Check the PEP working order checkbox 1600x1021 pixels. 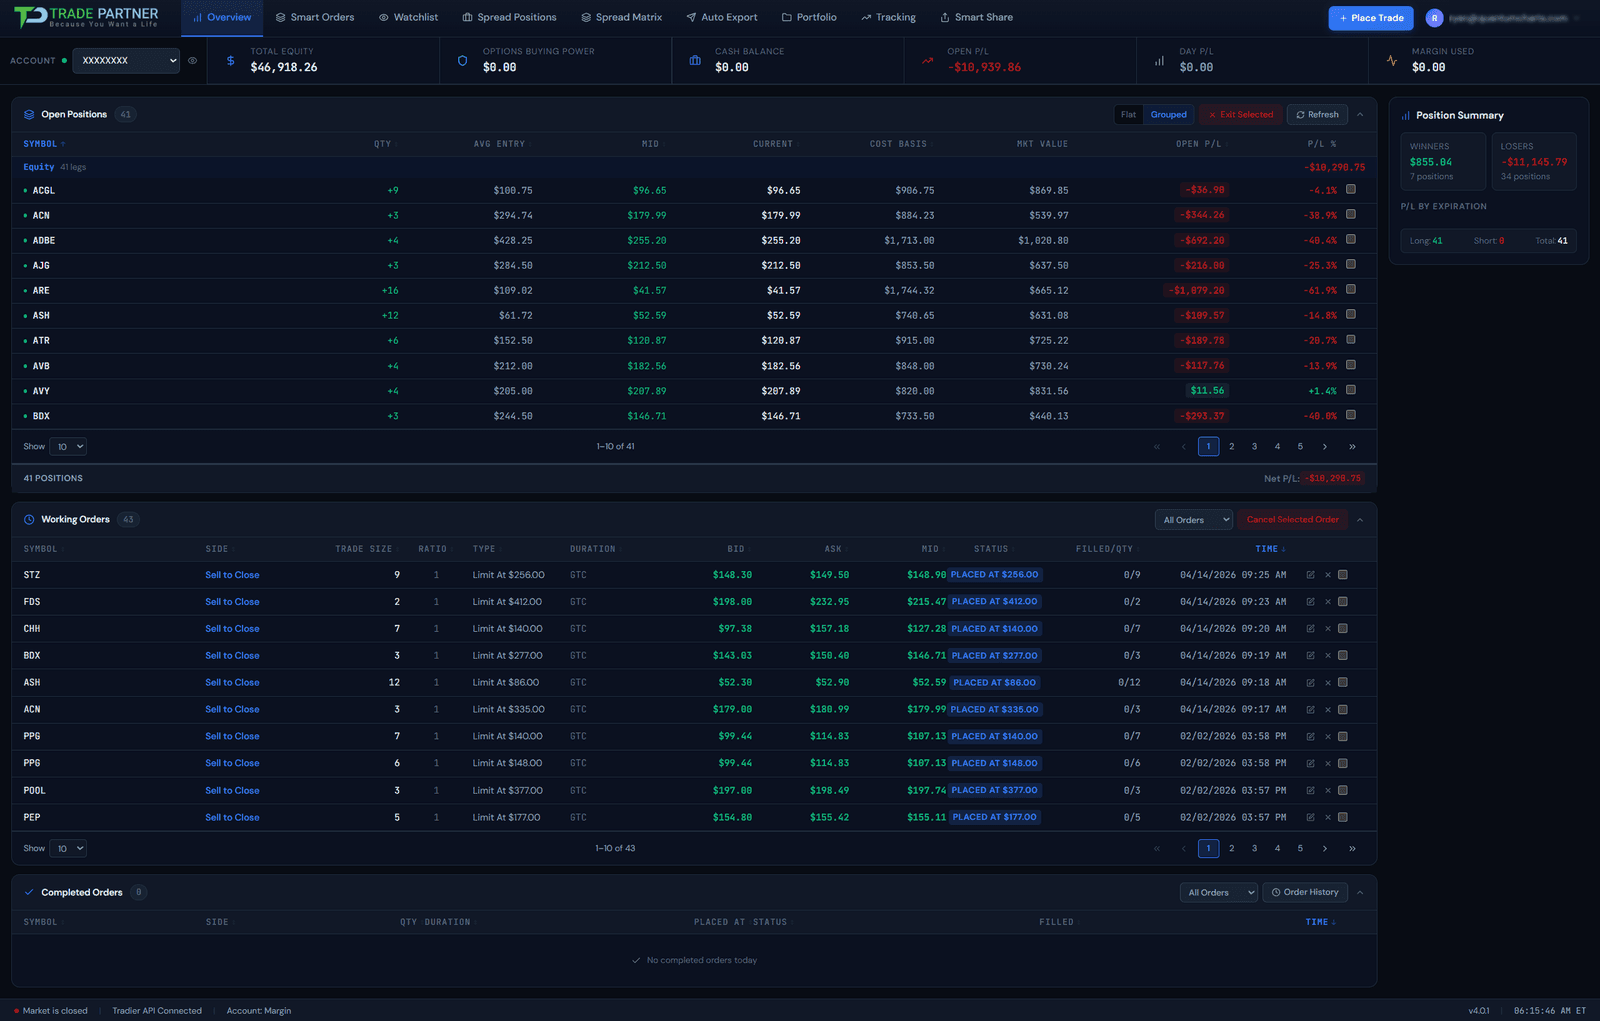1343,817
